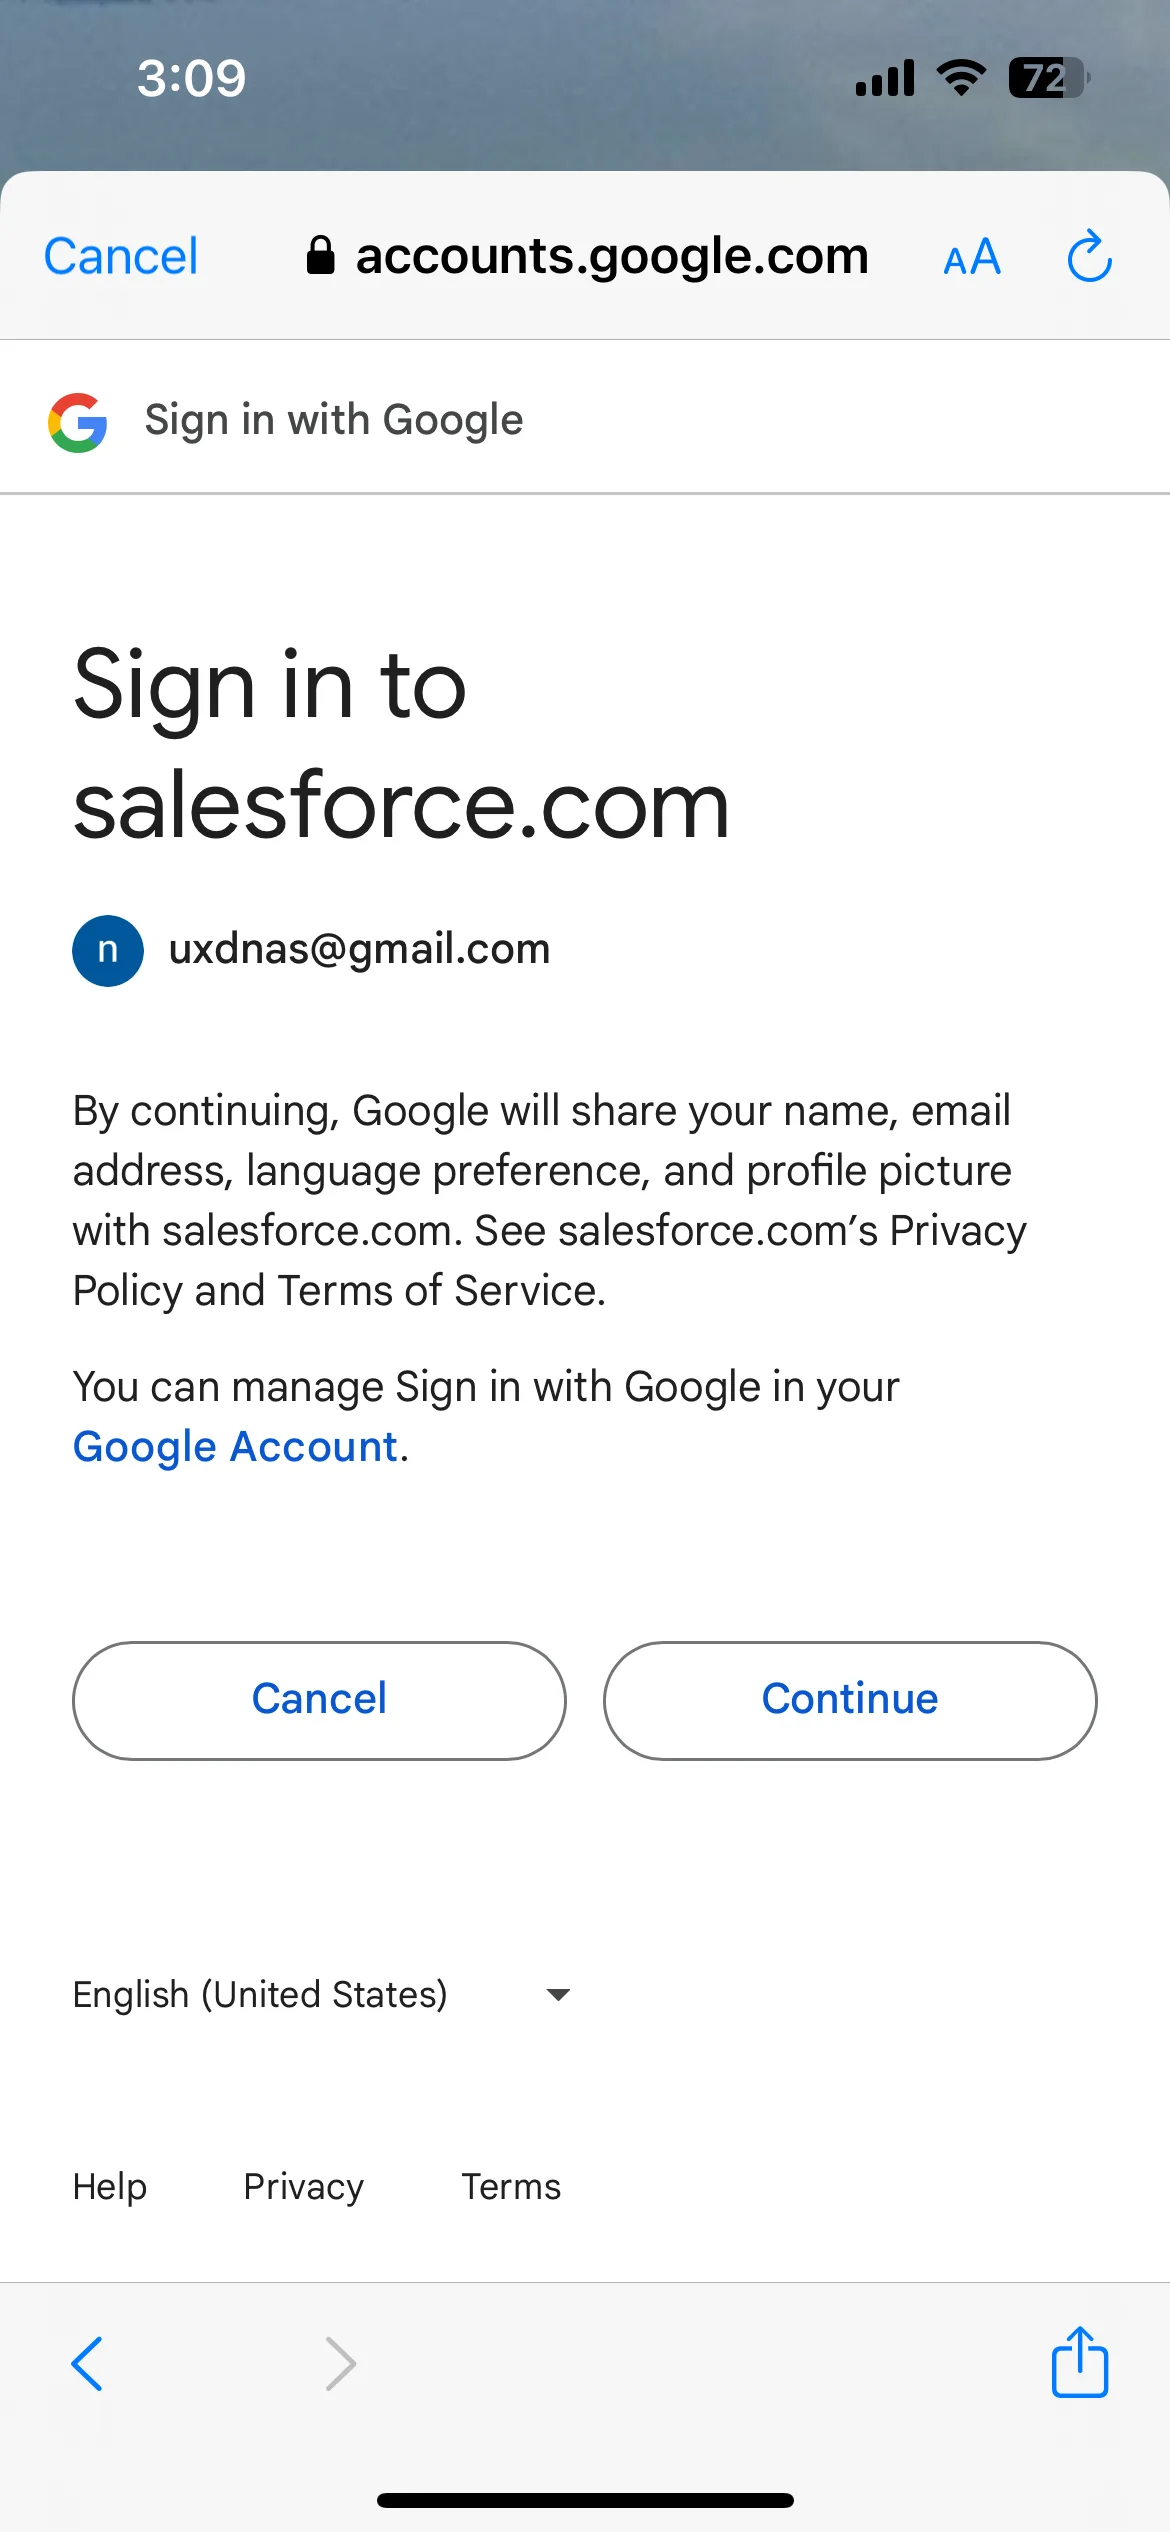Open the Google Account link
The width and height of the screenshot is (1170, 2532).
click(x=236, y=1447)
